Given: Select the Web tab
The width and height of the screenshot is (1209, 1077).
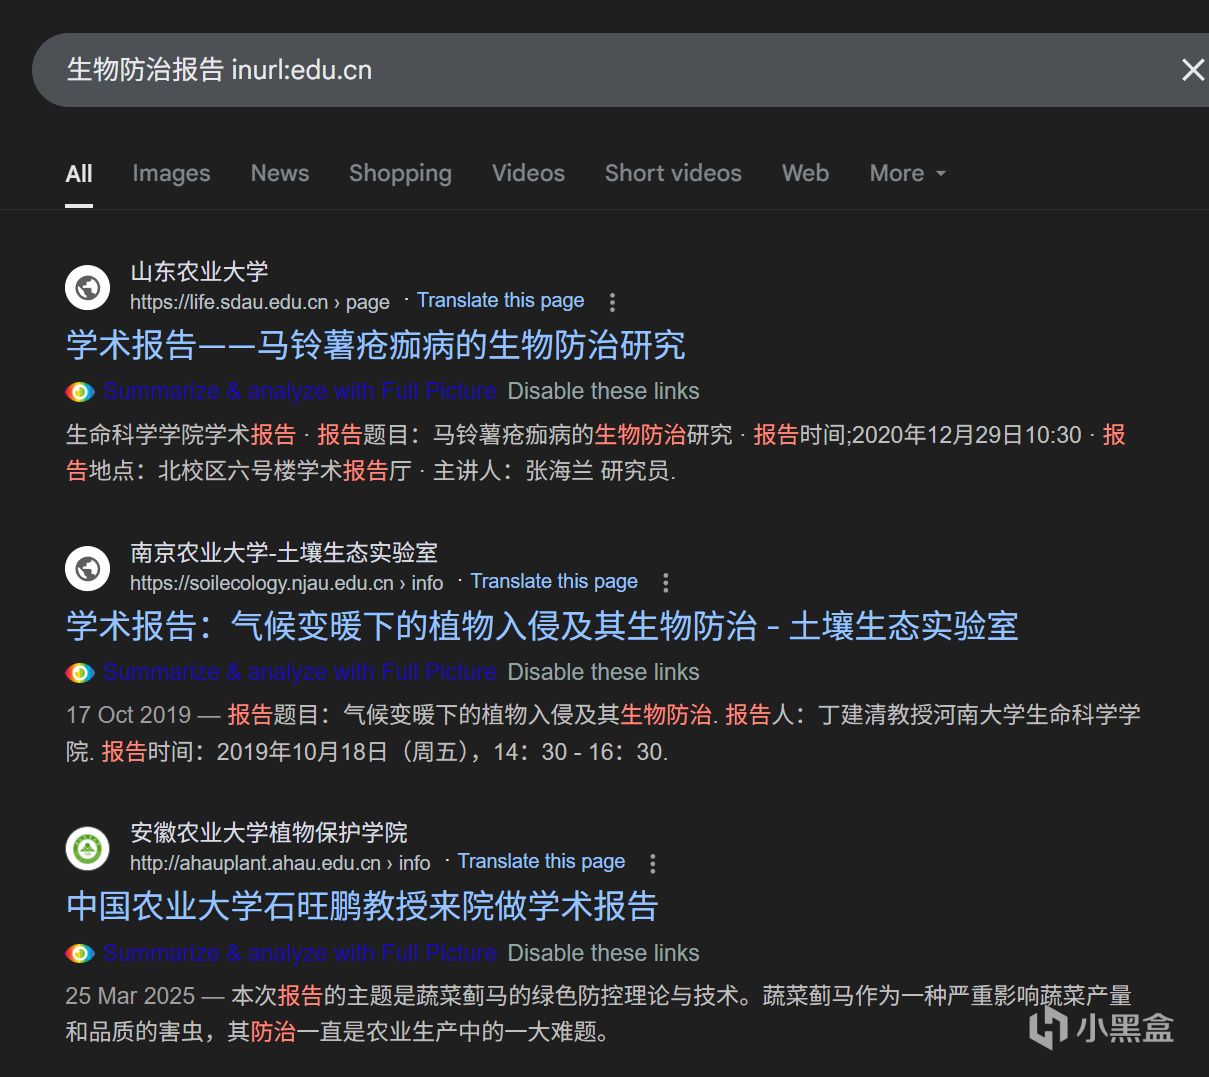Looking at the screenshot, I should coord(805,173).
